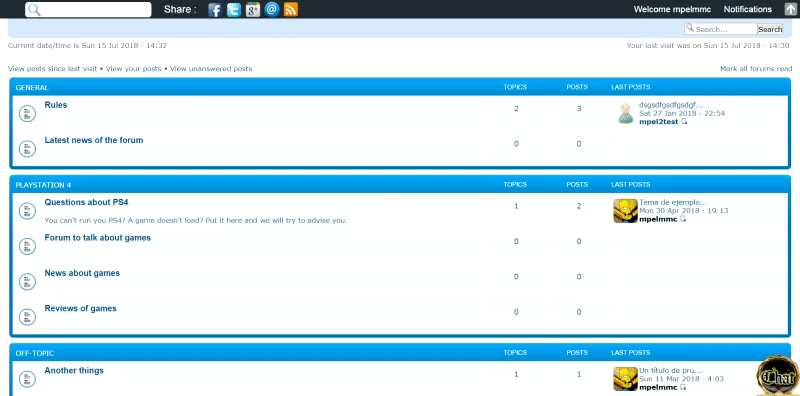Open the Un título de pru... topic
This screenshot has height=396, width=800.
click(670, 371)
